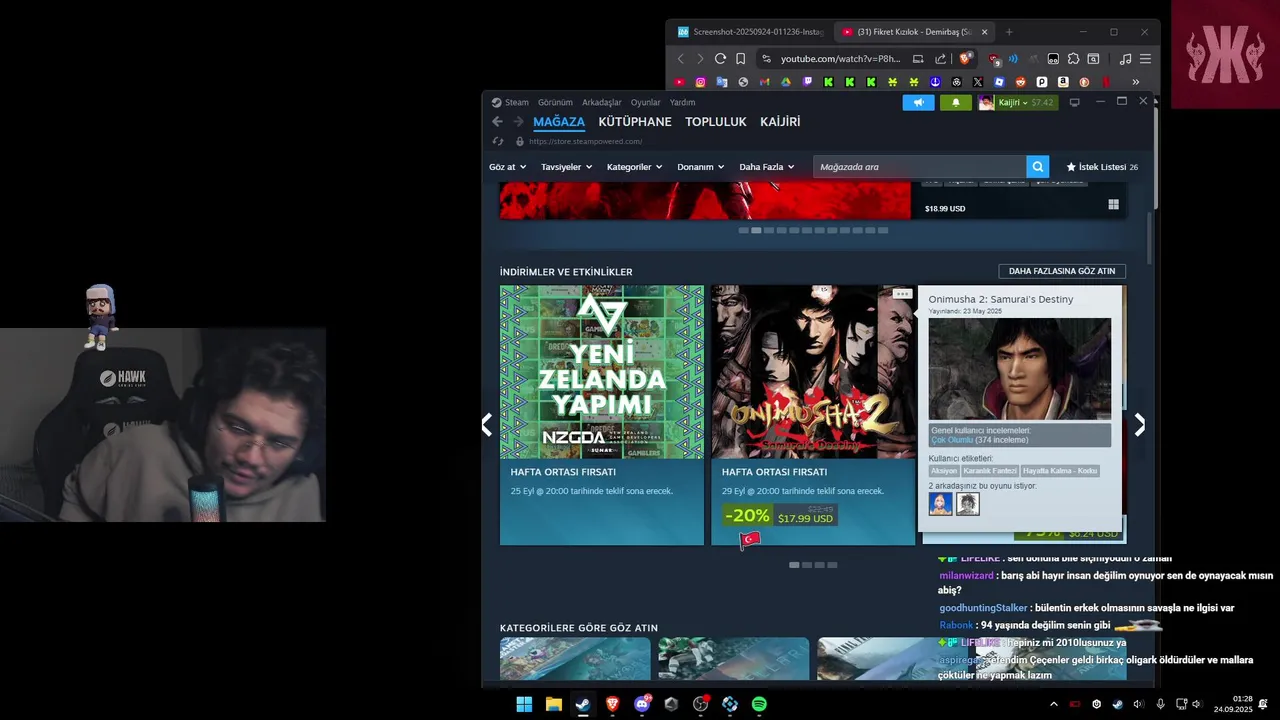Open Brave hamburger main menu
Image resolution: width=1280 pixels, height=720 pixels.
coord(1145,59)
